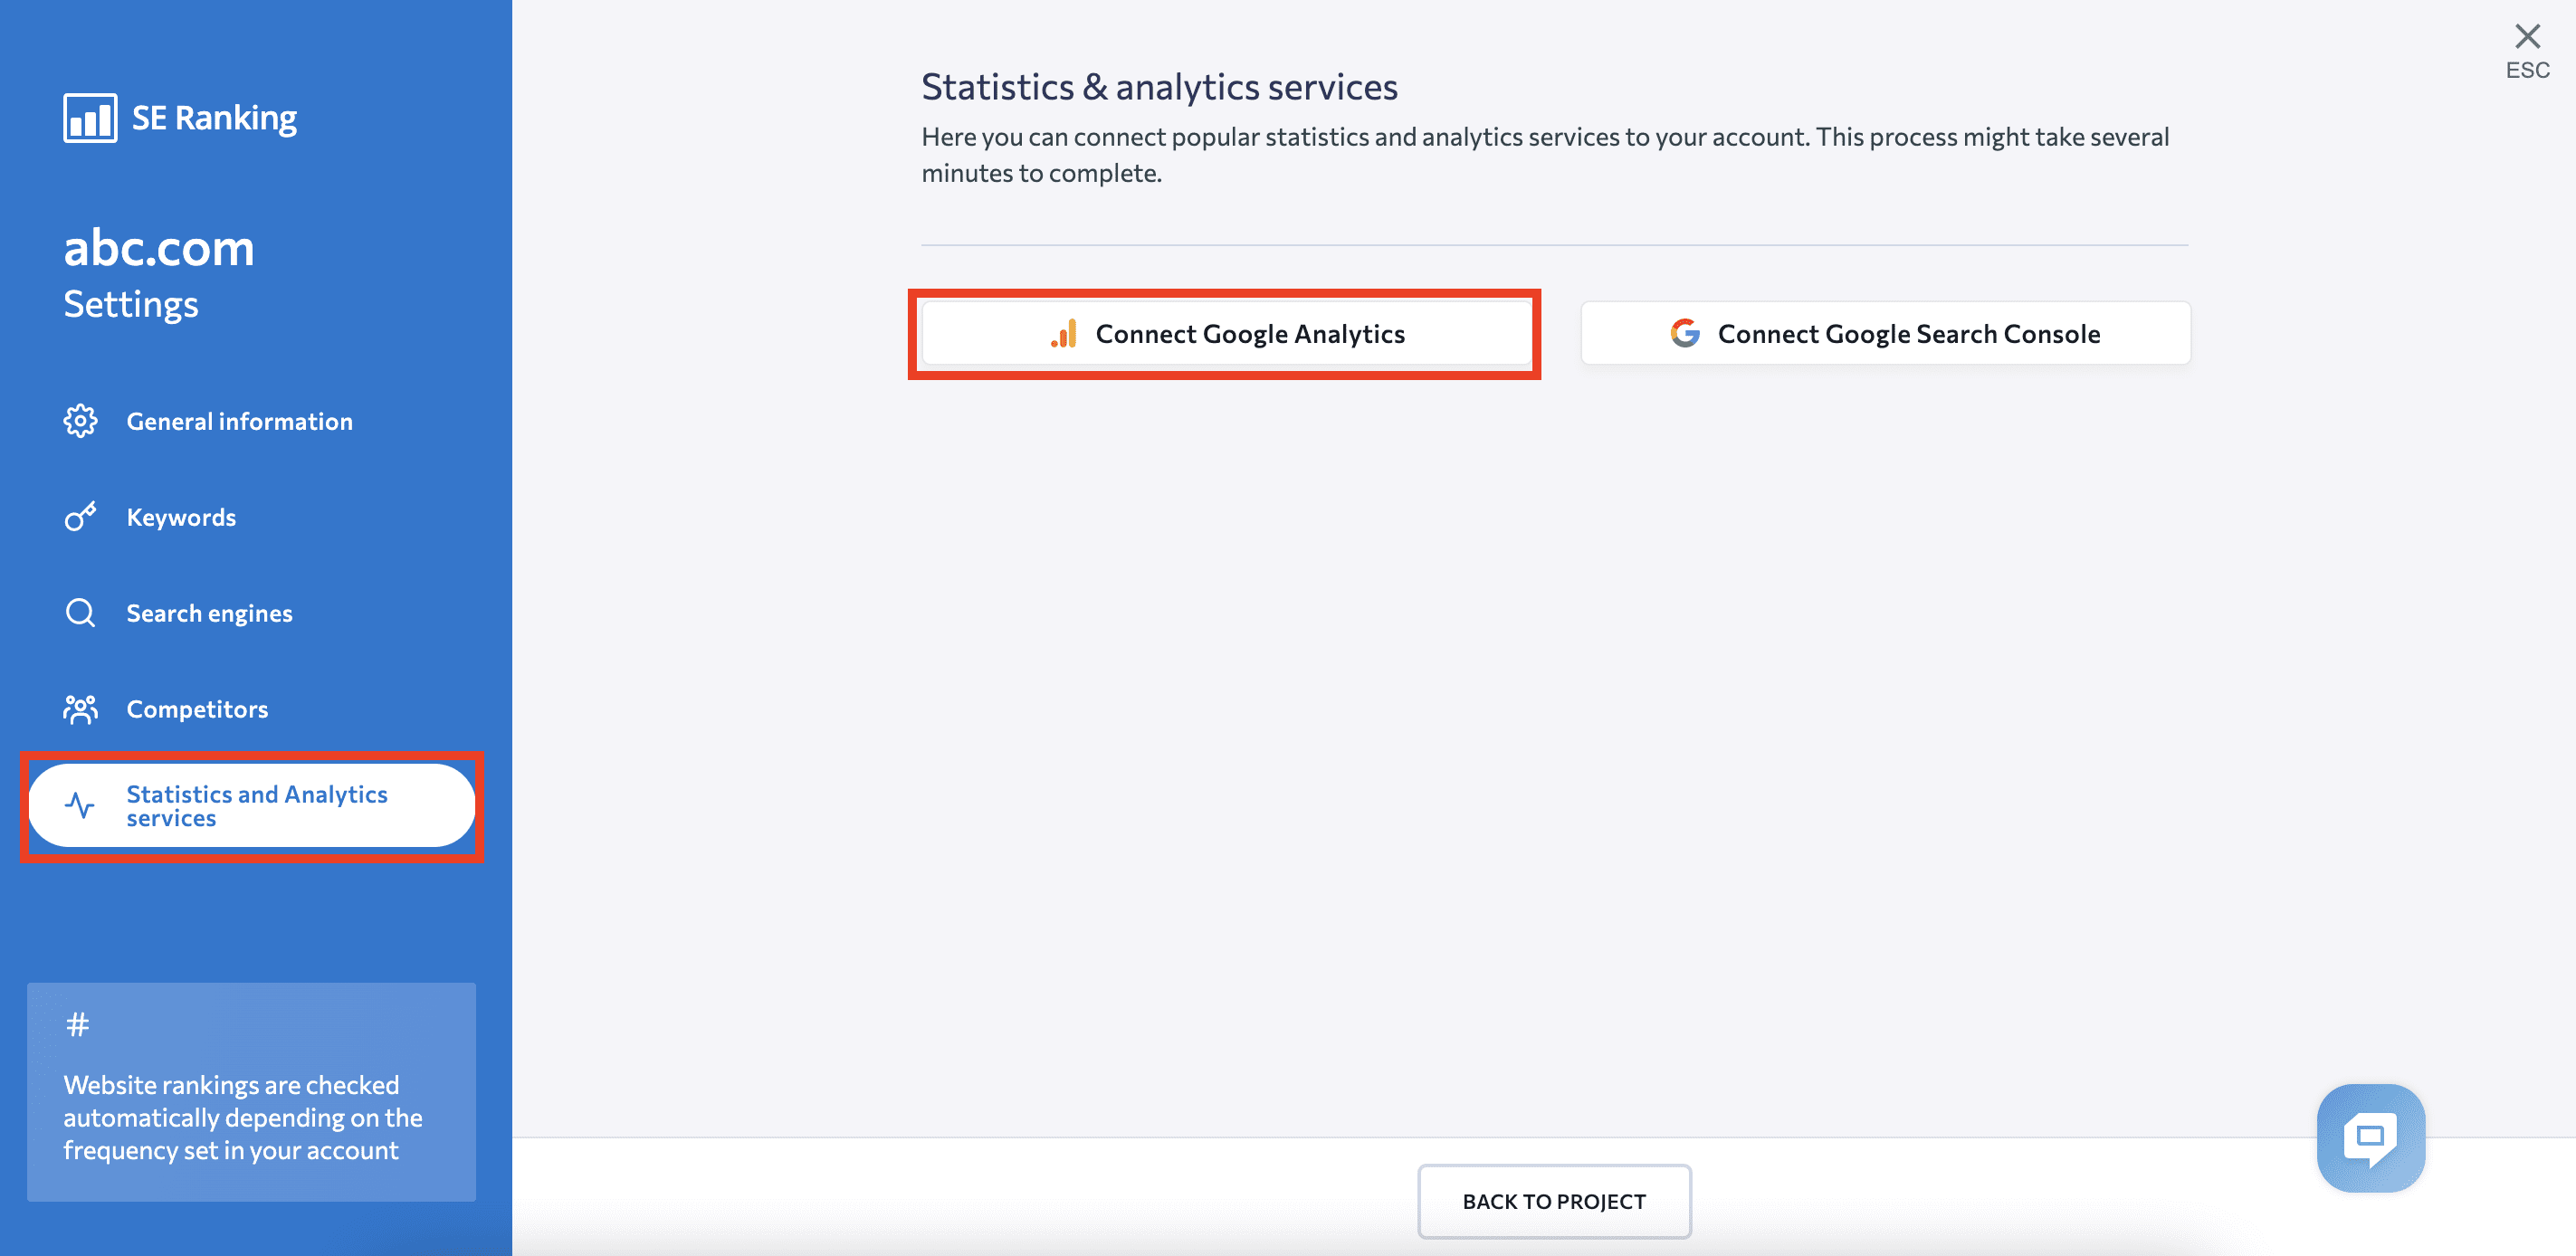This screenshot has width=2576, height=1256.
Task: Click the SE Ranking logo icon
Action: tap(90, 118)
